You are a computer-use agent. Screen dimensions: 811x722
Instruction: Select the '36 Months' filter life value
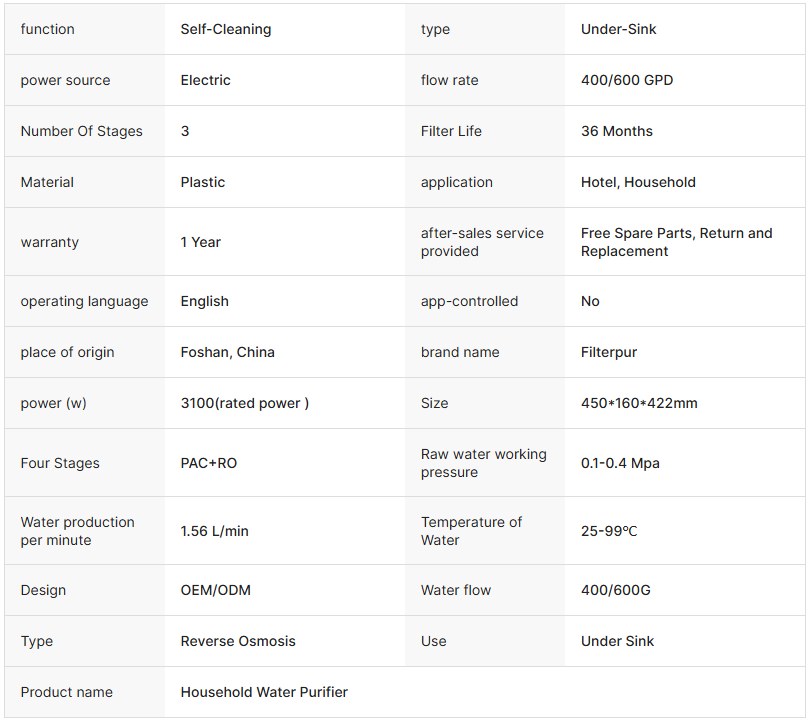(x=616, y=131)
